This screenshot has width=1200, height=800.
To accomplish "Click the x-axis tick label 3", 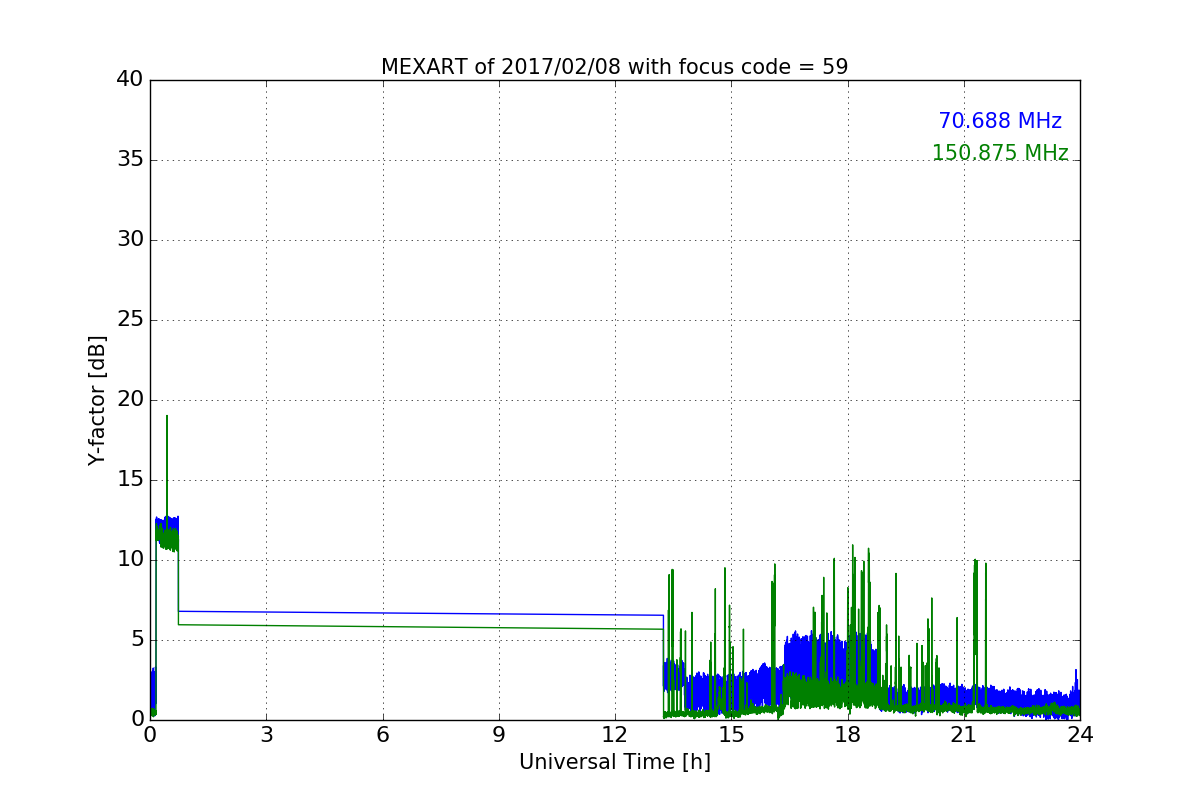I will [266, 735].
